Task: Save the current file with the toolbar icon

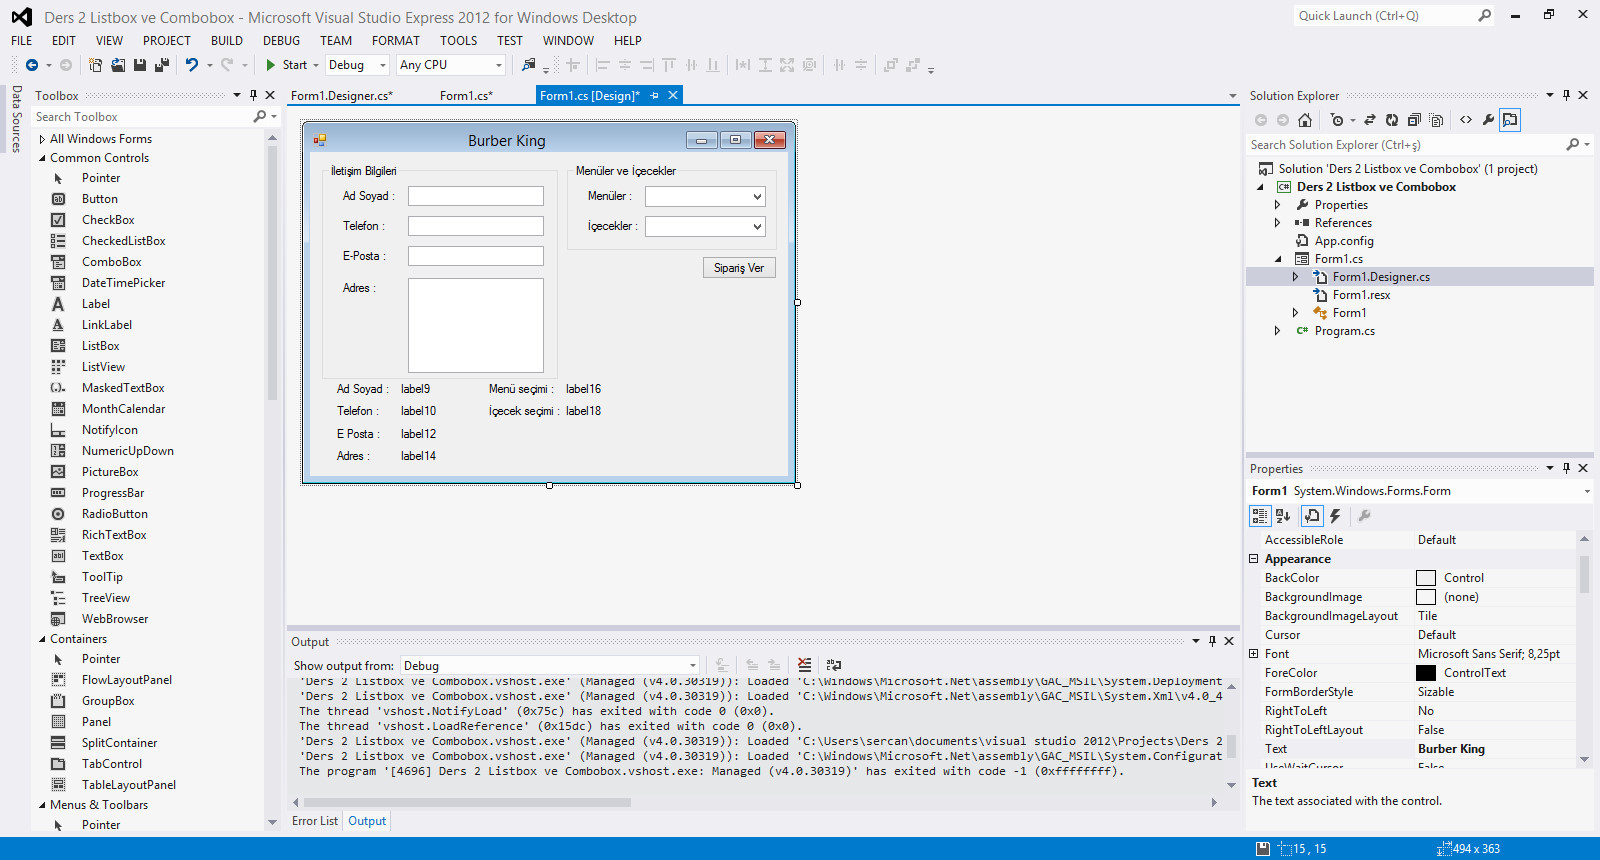Action: click(x=140, y=65)
